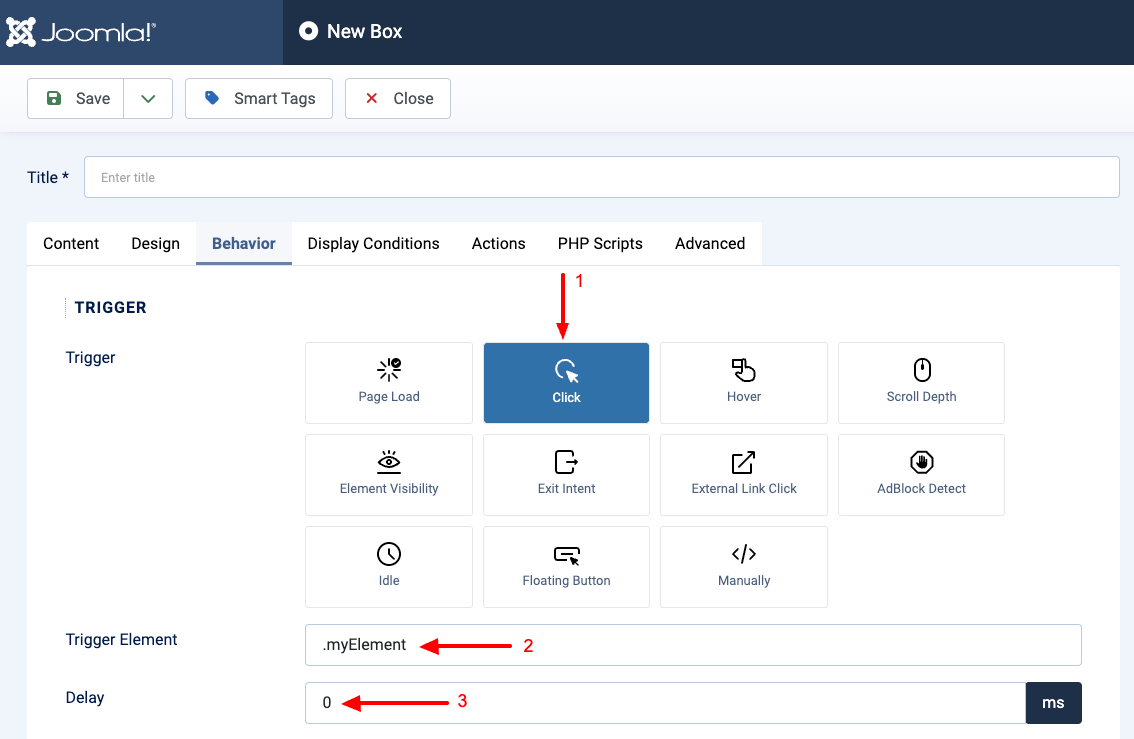The height and width of the screenshot is (739, 1134).
Task: Go to Display Conditions tab
Action: pos(373,244)
